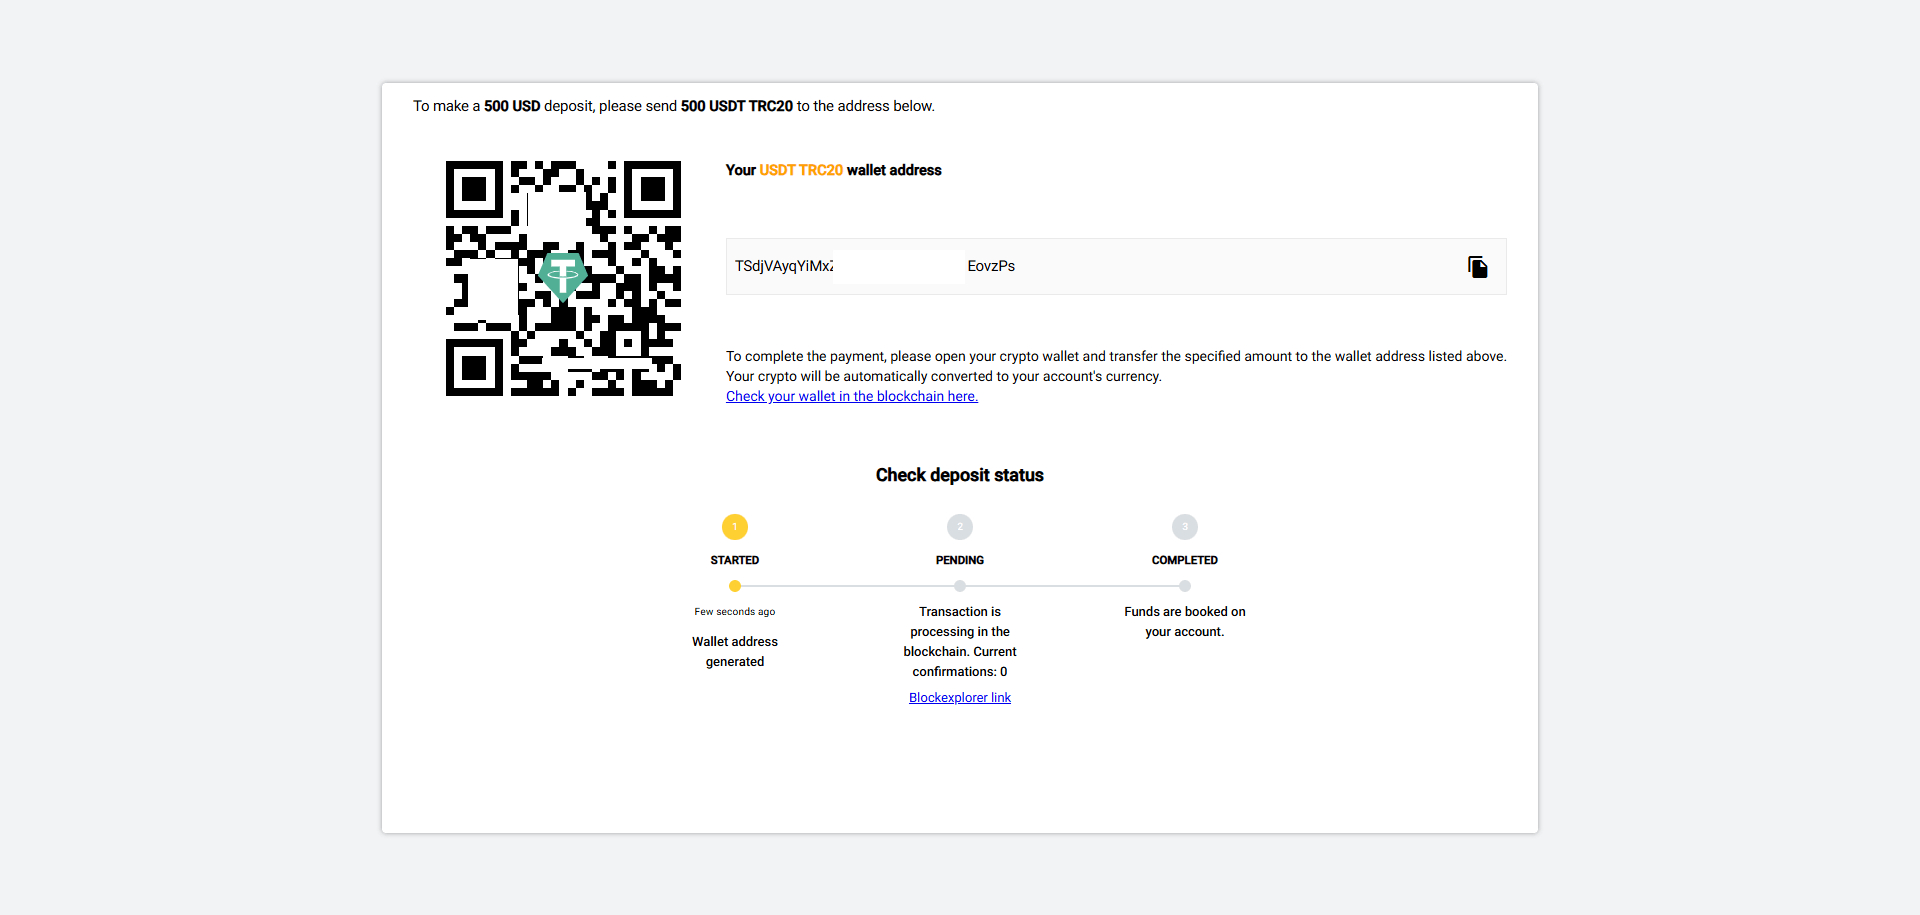Click the PENDING label
Viewport: 1920px width, 915px height.
pyautogui.click(x=960, y=560)
